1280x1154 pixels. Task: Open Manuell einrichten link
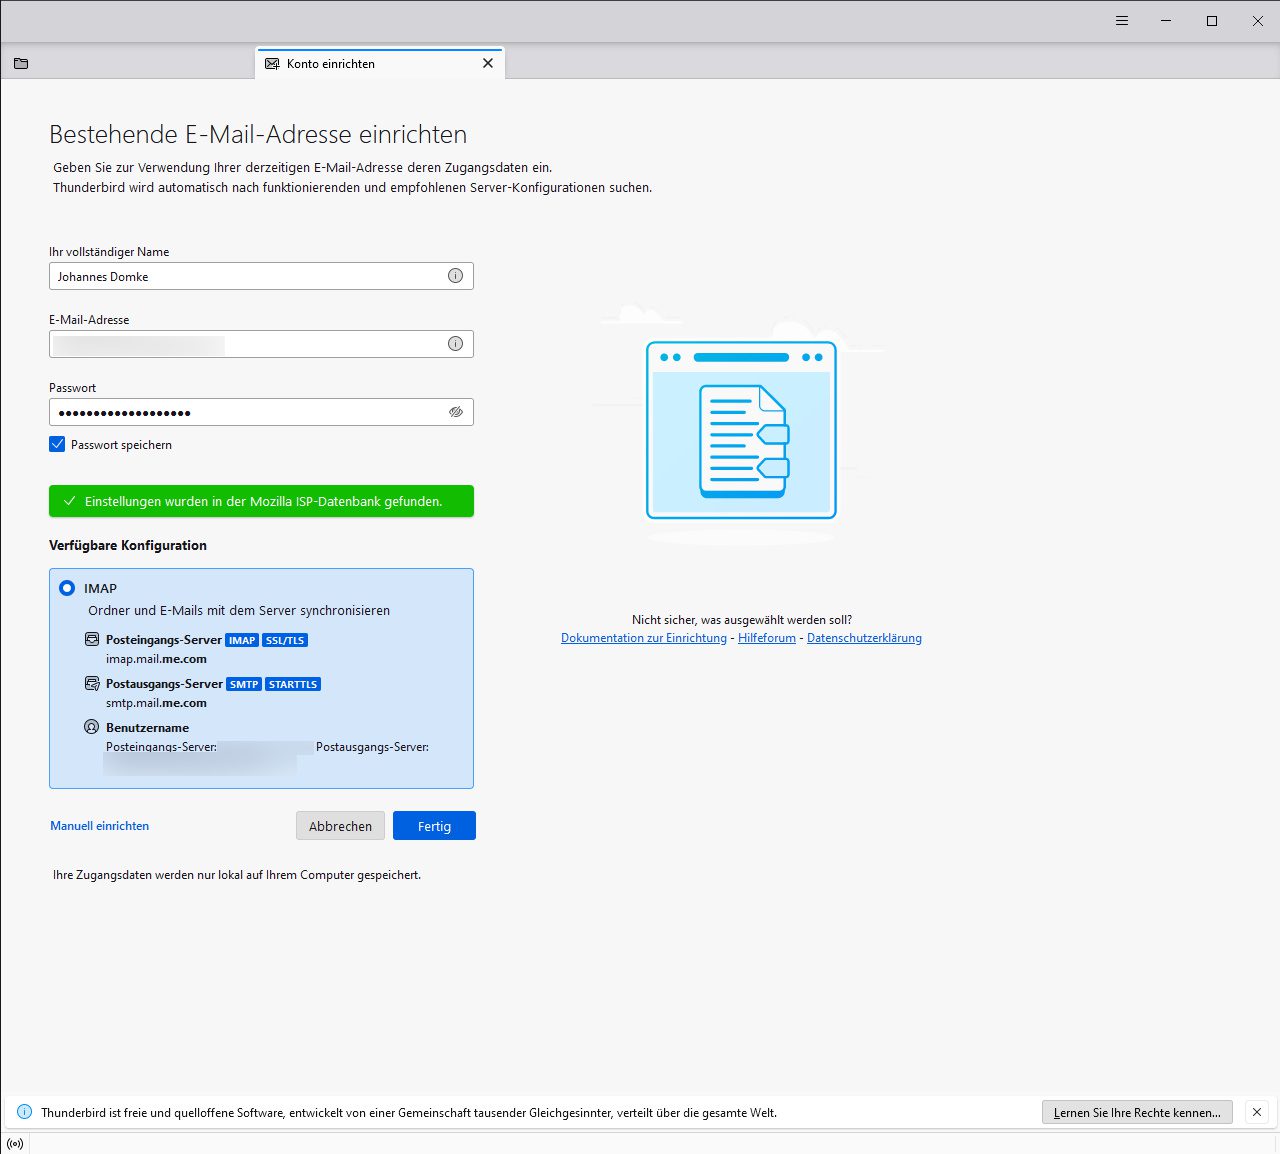click(x=100, y=826)
